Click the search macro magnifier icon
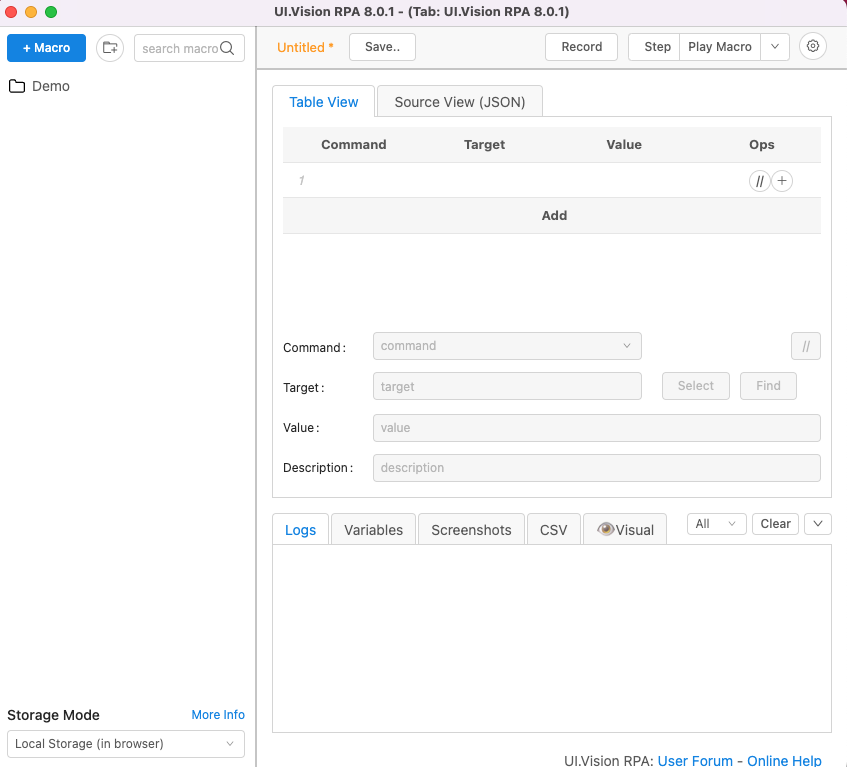This screenshot has width=847, height=767. click(228, 48)
